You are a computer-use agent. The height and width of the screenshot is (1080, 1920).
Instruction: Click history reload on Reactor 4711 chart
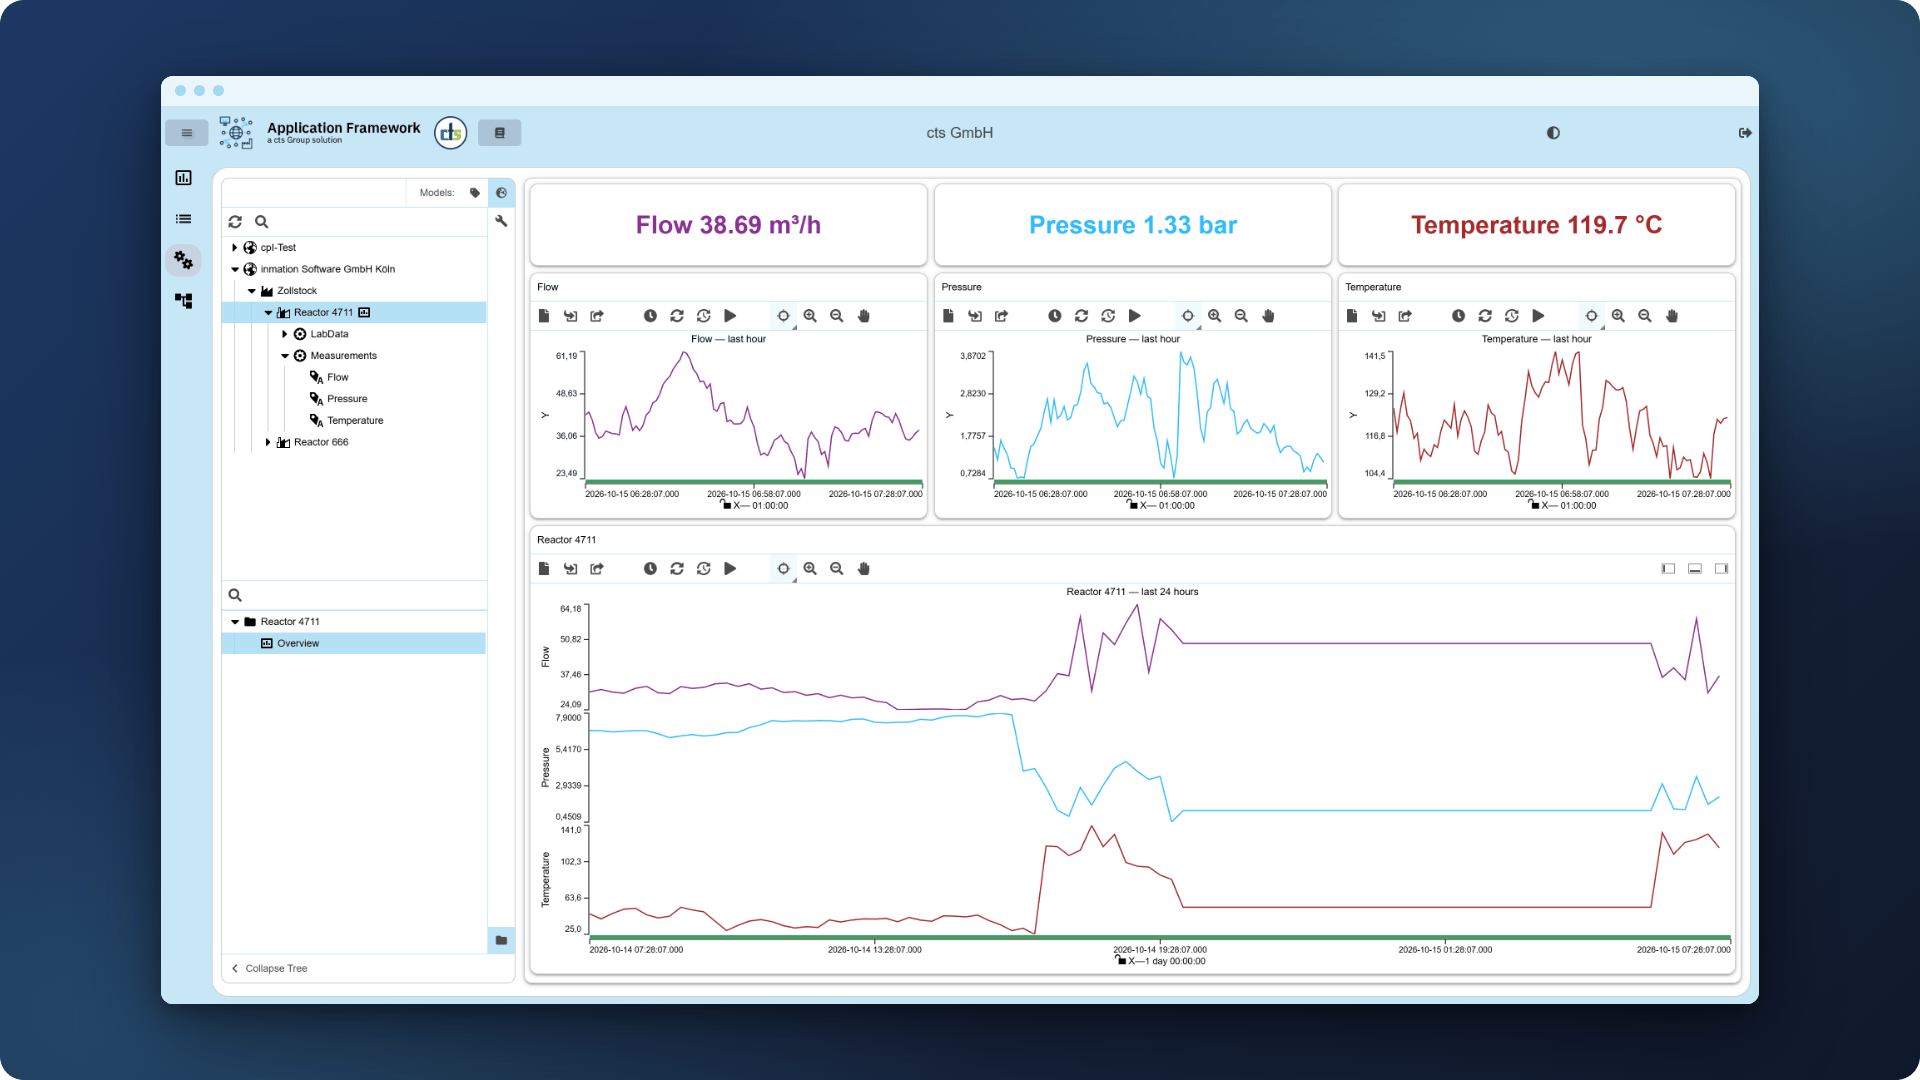click(704, 569)
